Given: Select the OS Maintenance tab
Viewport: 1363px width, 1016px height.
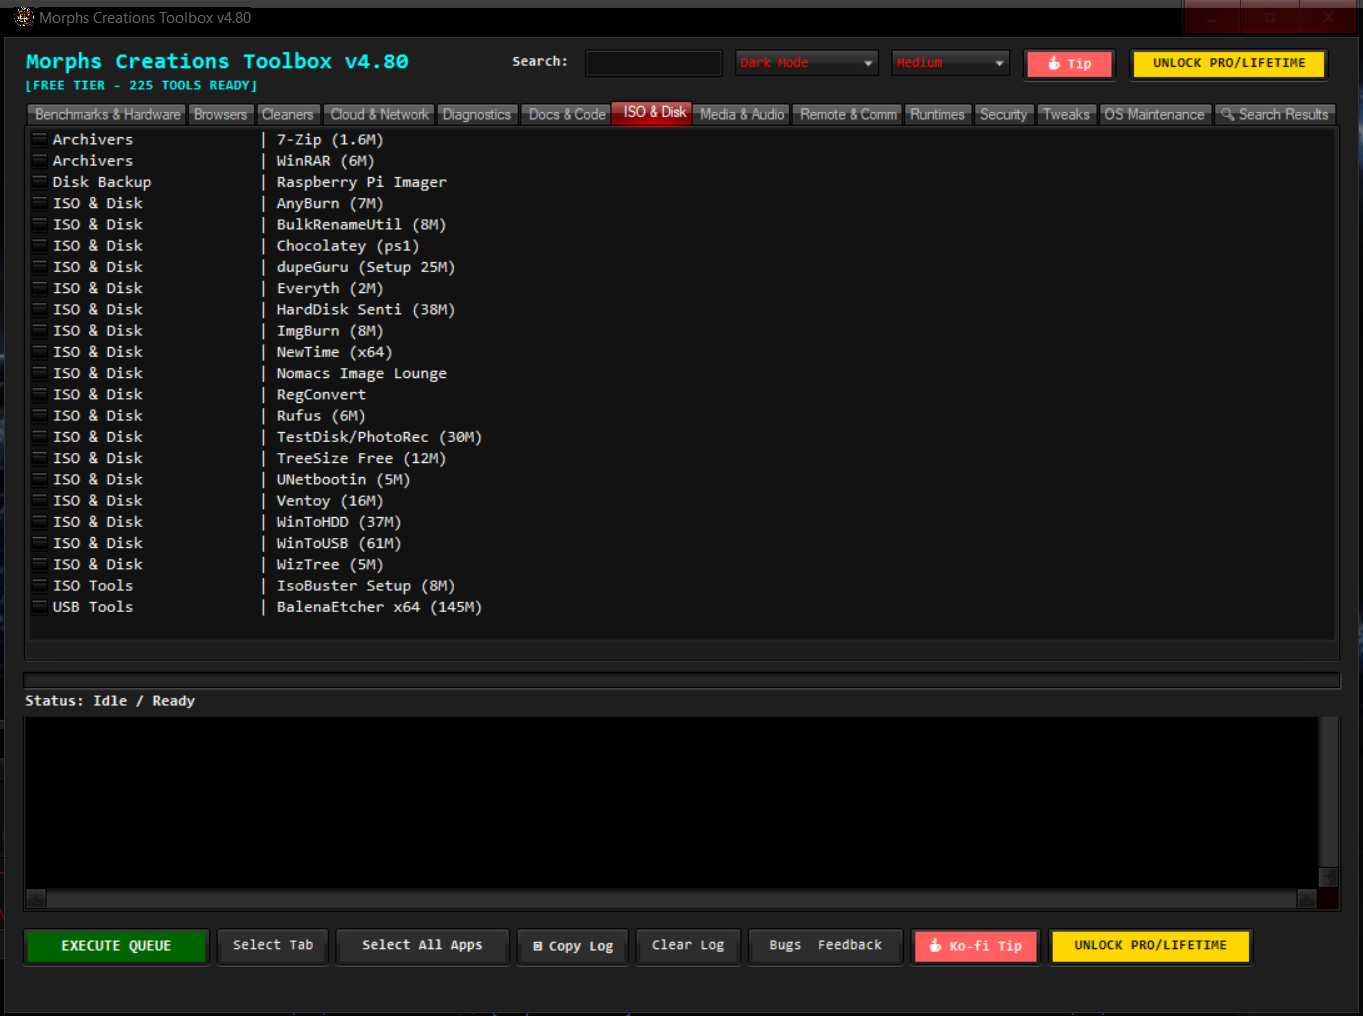Looking at the screenshot, I should click(1155, 115).
